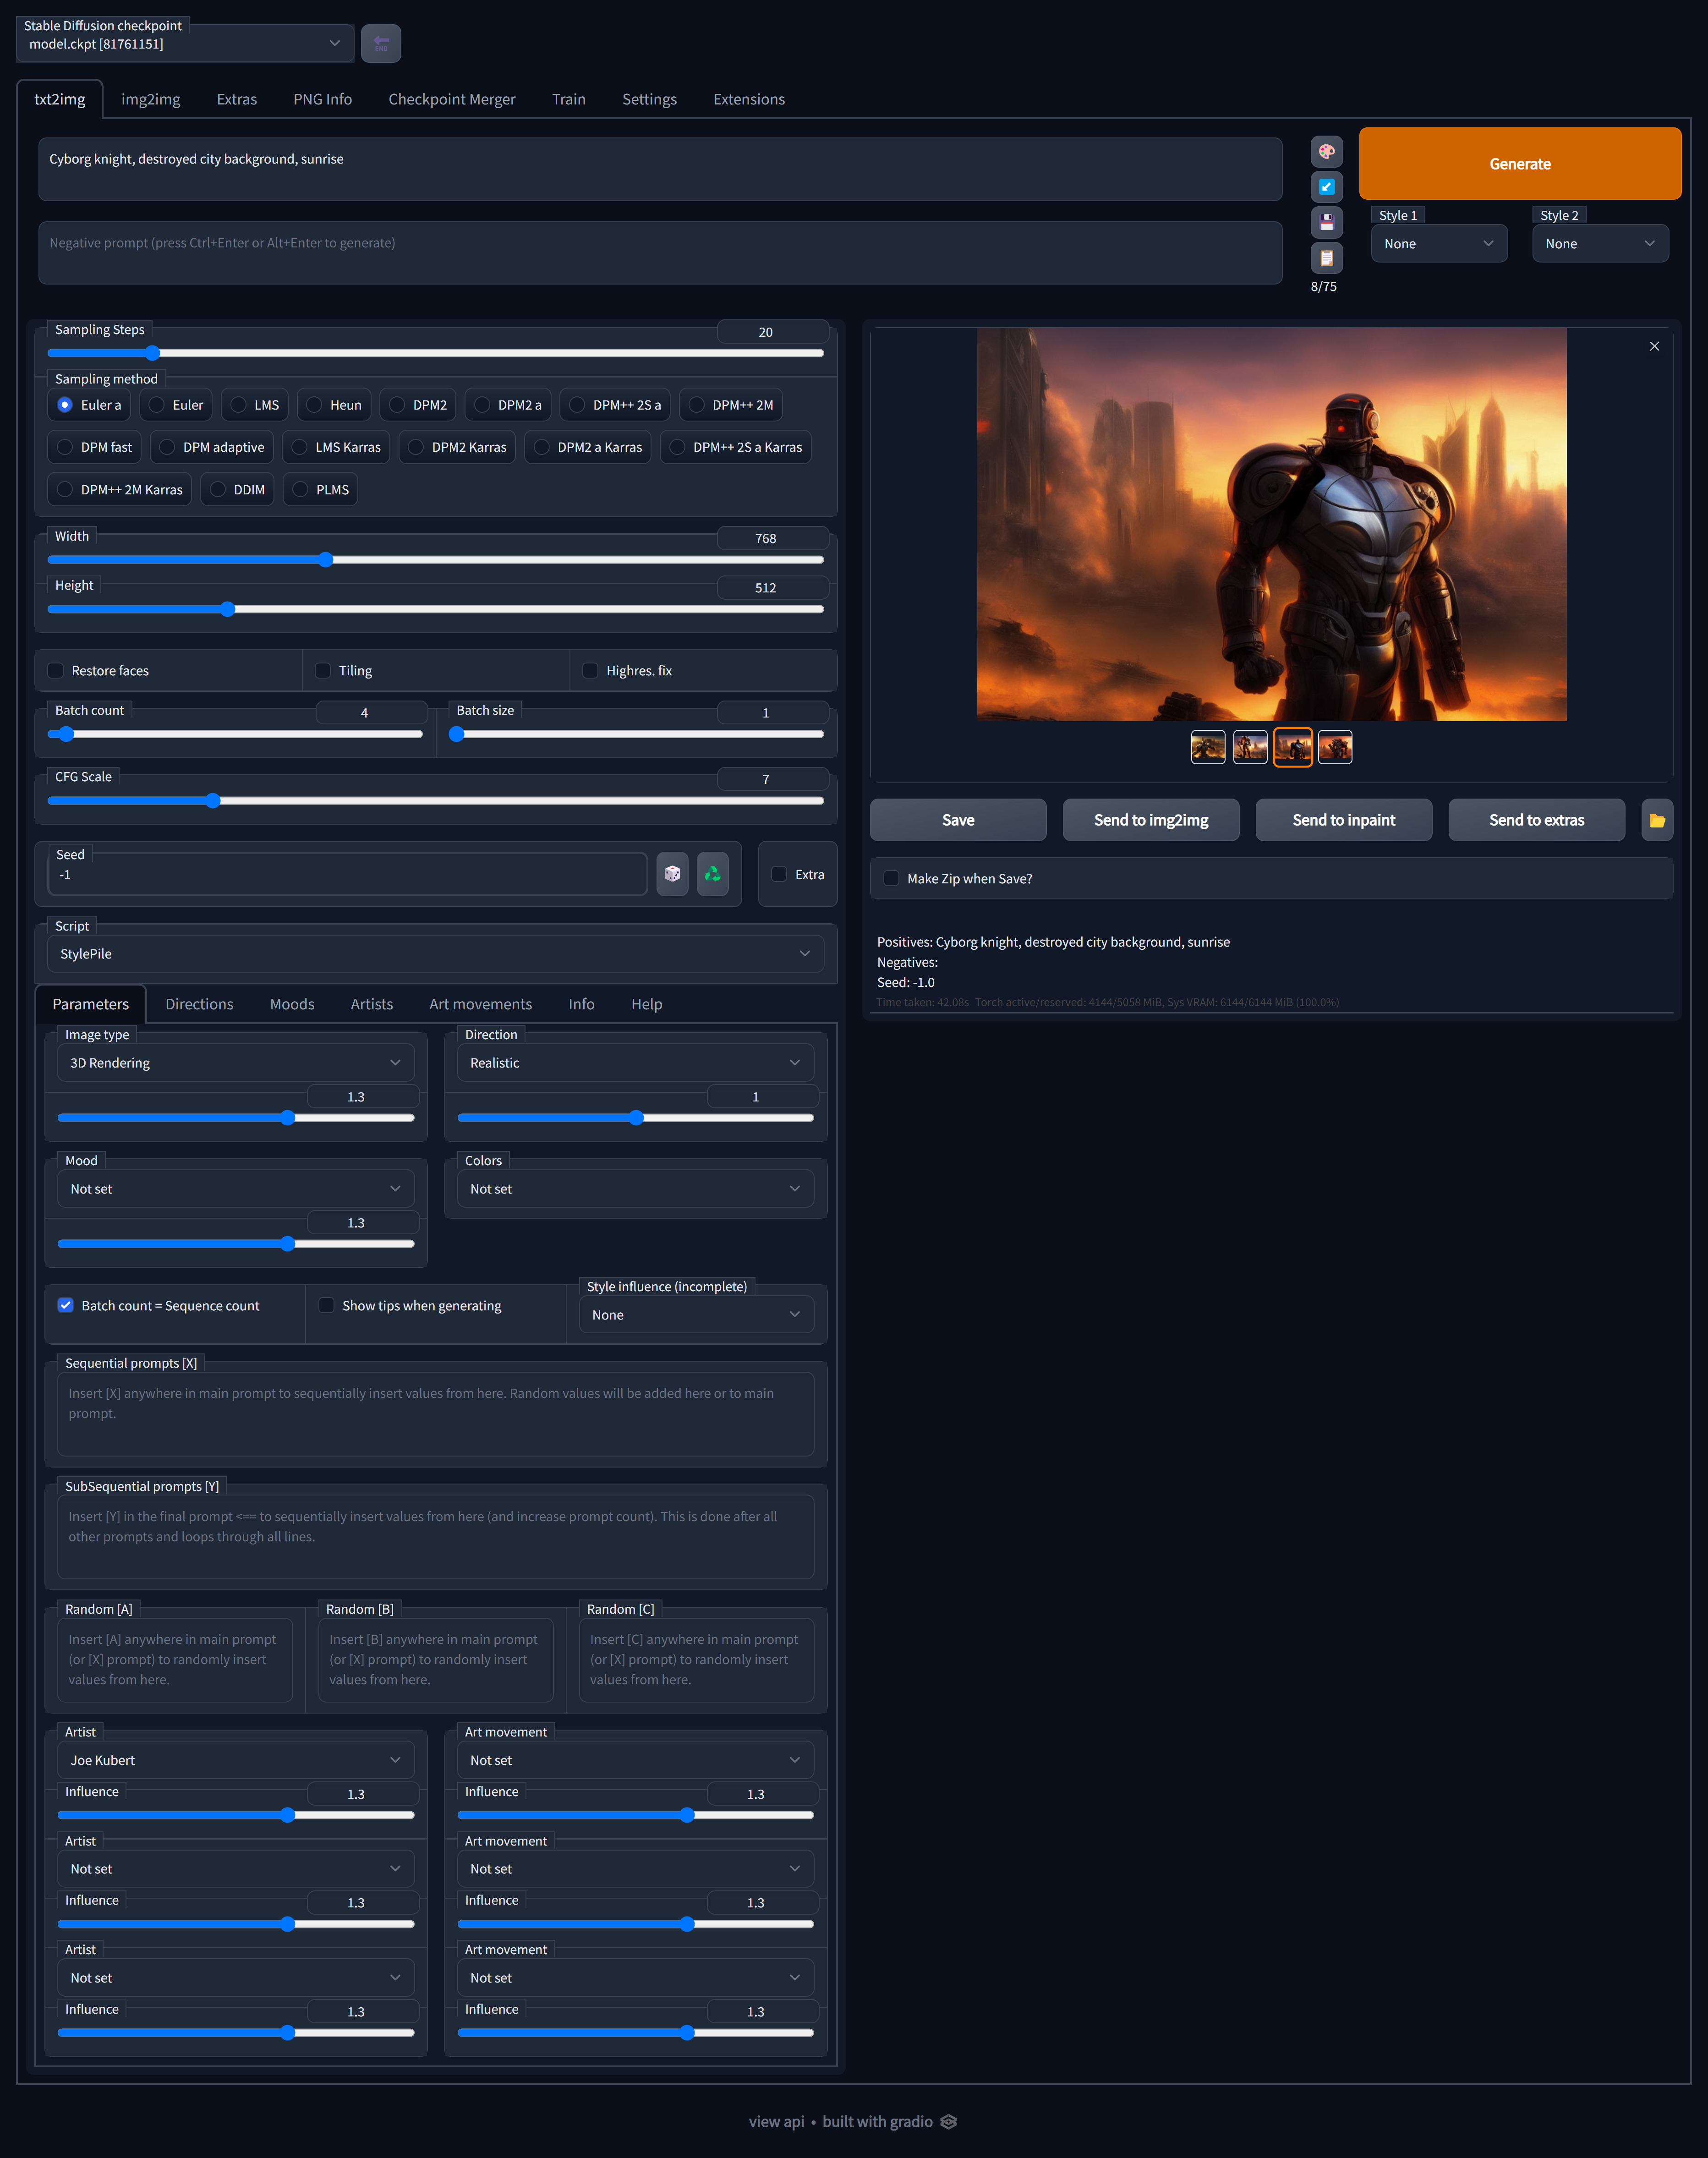1708x2158 pixels.
Task: Click the green recycle reuse seed icon
Action: (712, 874)
